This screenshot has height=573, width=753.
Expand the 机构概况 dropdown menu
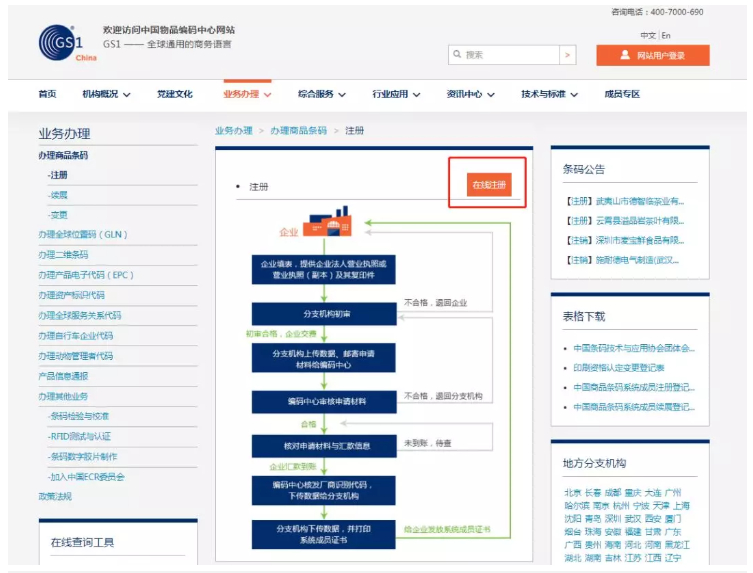106,94
